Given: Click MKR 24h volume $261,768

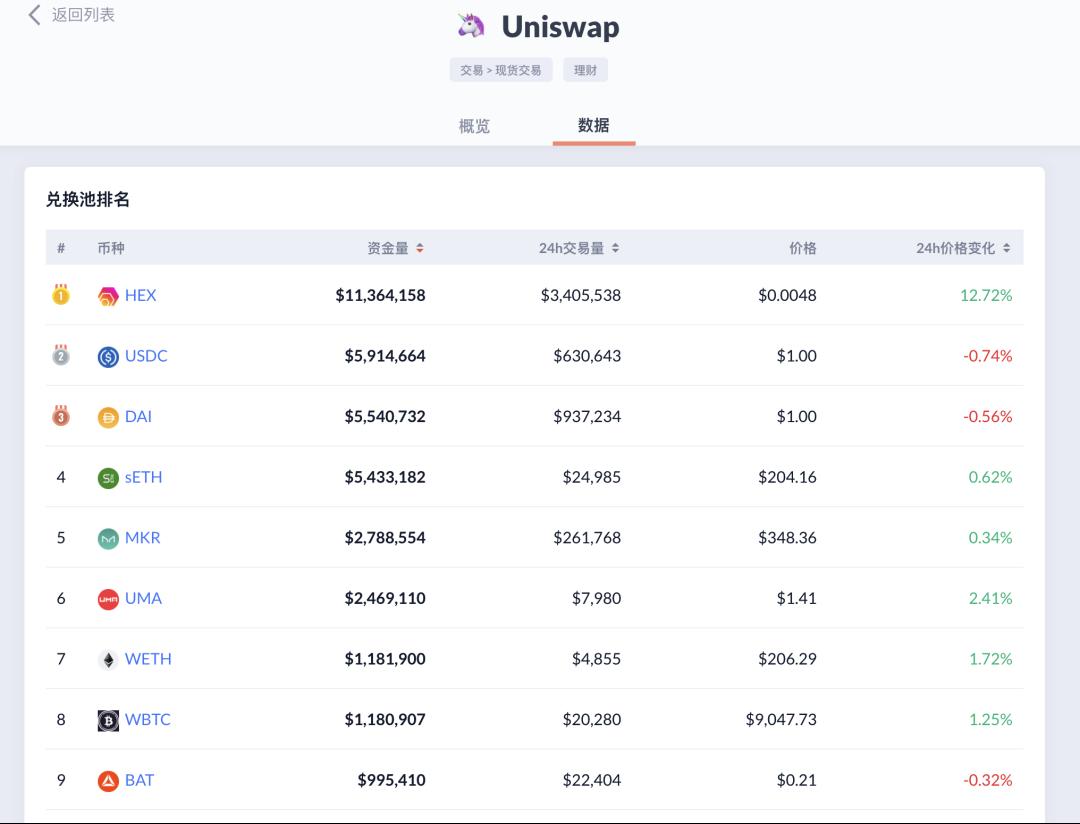Looking at the screenshot, I should pos(587,537).
